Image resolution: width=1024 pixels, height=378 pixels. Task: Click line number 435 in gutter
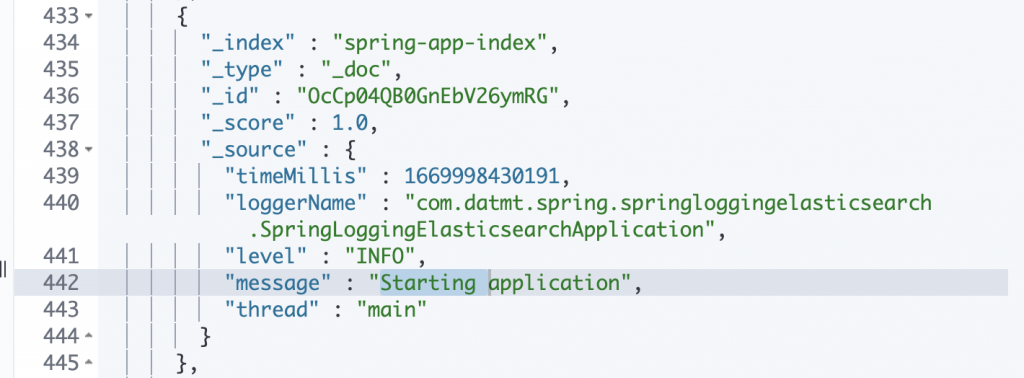(61, 70)
